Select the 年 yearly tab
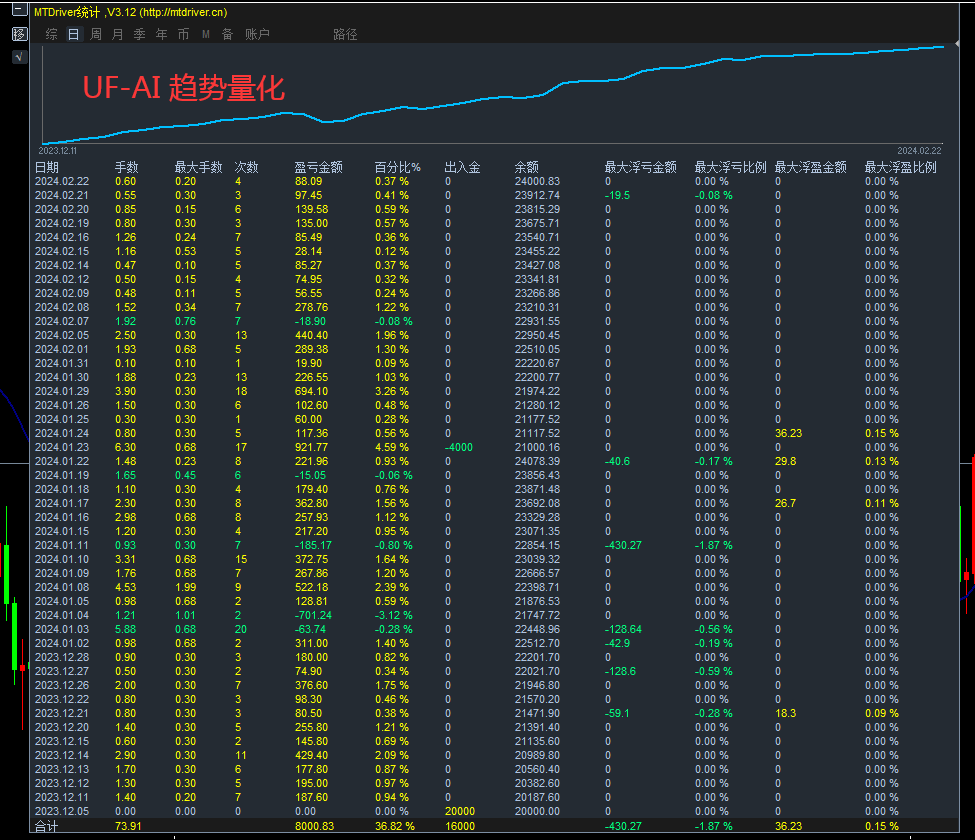 point(162,34)
